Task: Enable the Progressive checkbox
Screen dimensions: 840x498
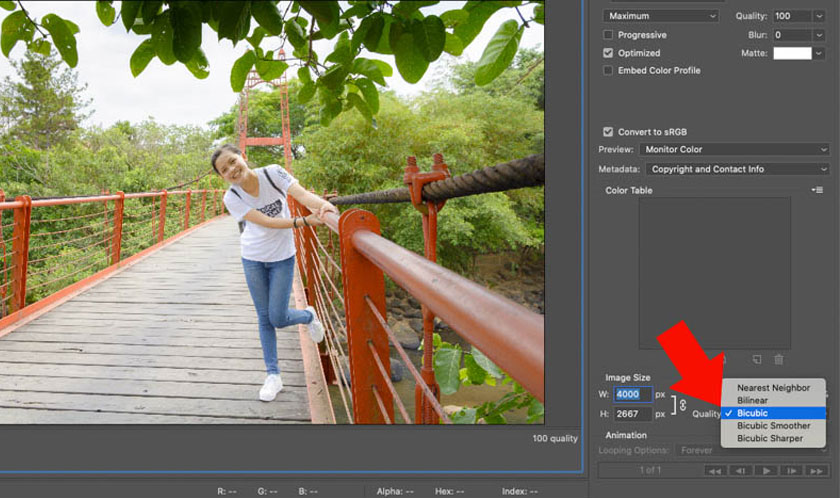Action: pos(608,35)
